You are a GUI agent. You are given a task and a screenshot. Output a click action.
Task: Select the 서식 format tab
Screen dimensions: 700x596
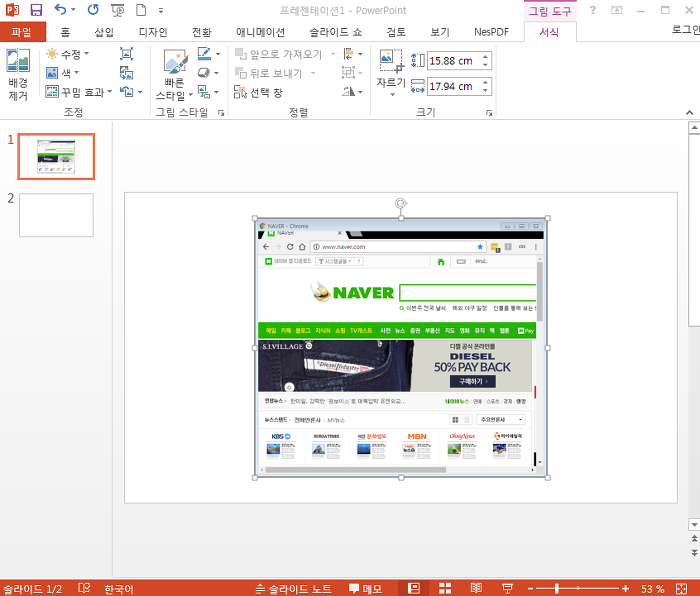[549, 32]
